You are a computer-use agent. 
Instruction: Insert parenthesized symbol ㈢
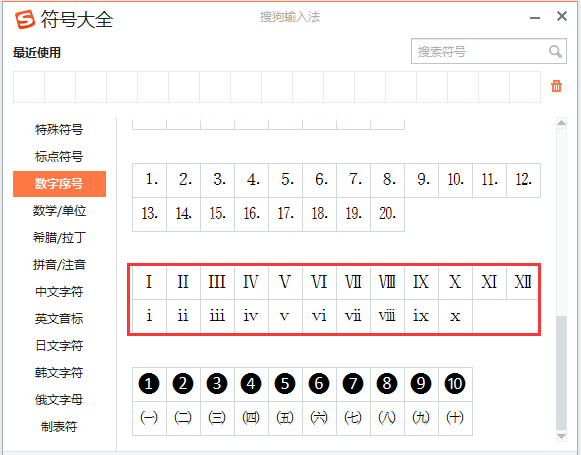point(217,418)
